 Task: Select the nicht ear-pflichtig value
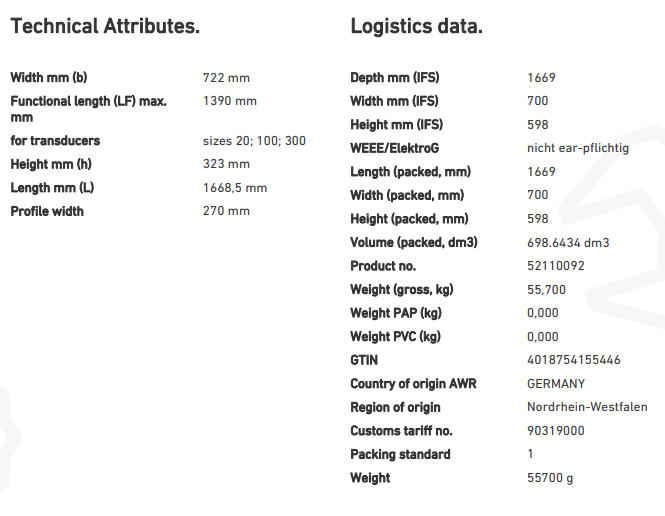pos(577,148)
